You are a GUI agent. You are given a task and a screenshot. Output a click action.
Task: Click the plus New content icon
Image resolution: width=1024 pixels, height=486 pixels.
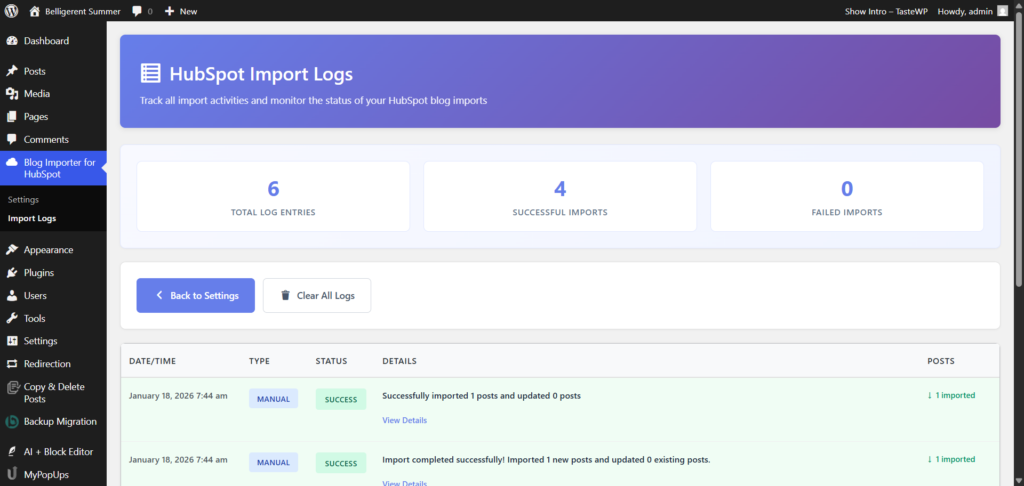[169, 11]
